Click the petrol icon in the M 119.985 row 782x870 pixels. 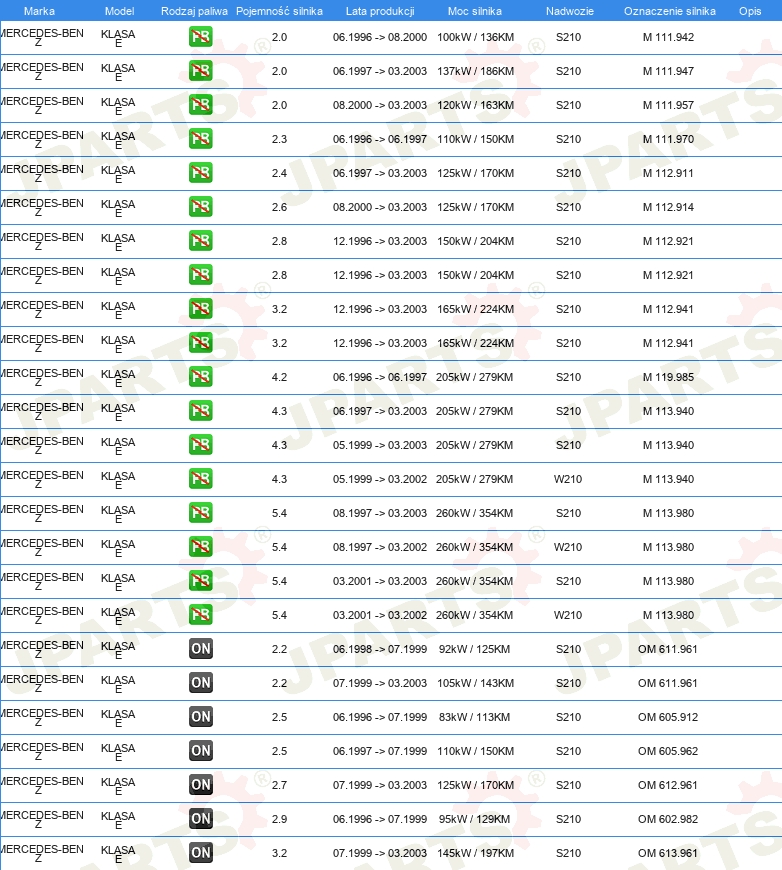(200, 377)
